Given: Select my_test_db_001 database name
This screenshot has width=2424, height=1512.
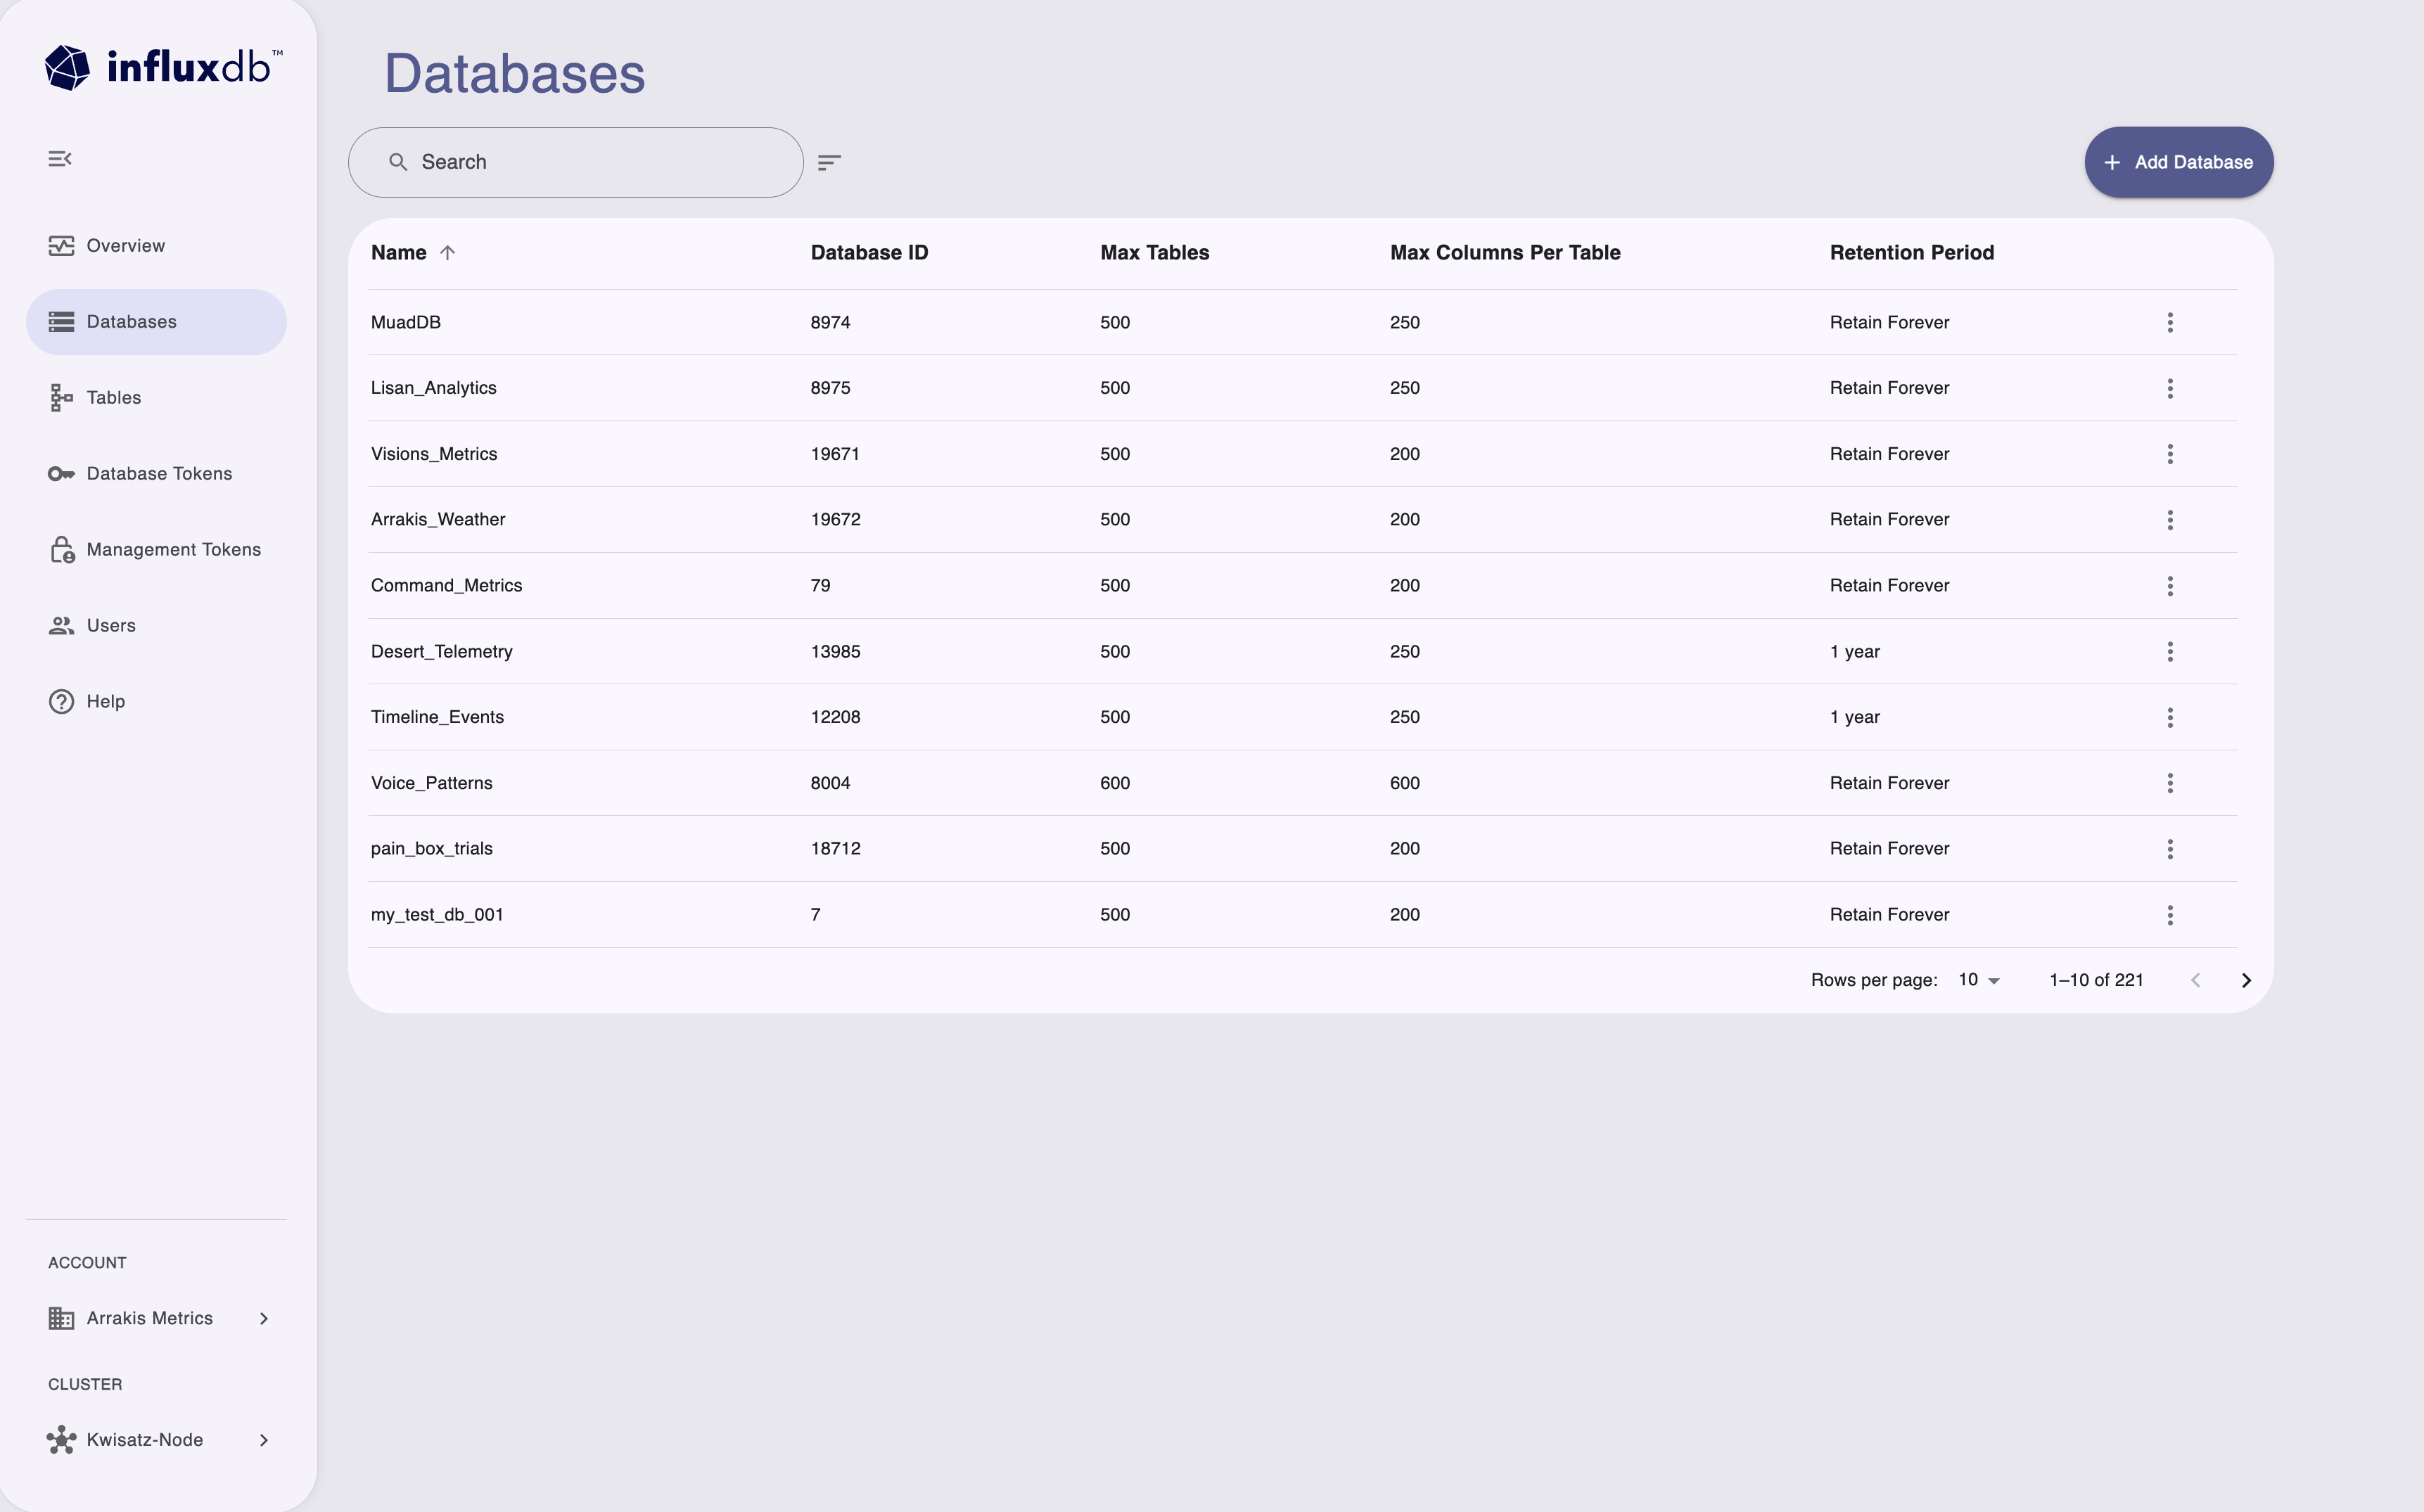Looking at the screenshot, I should click(x=437, y=915).
